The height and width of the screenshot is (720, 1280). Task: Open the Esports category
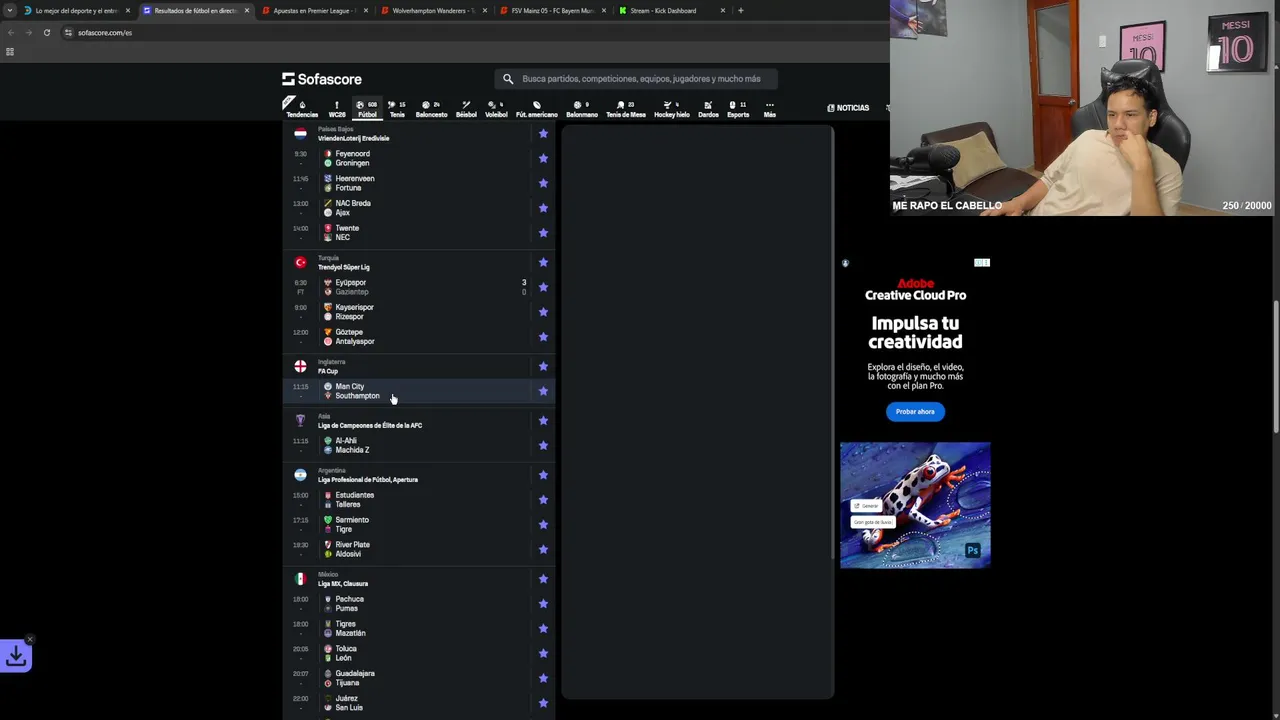738,109
